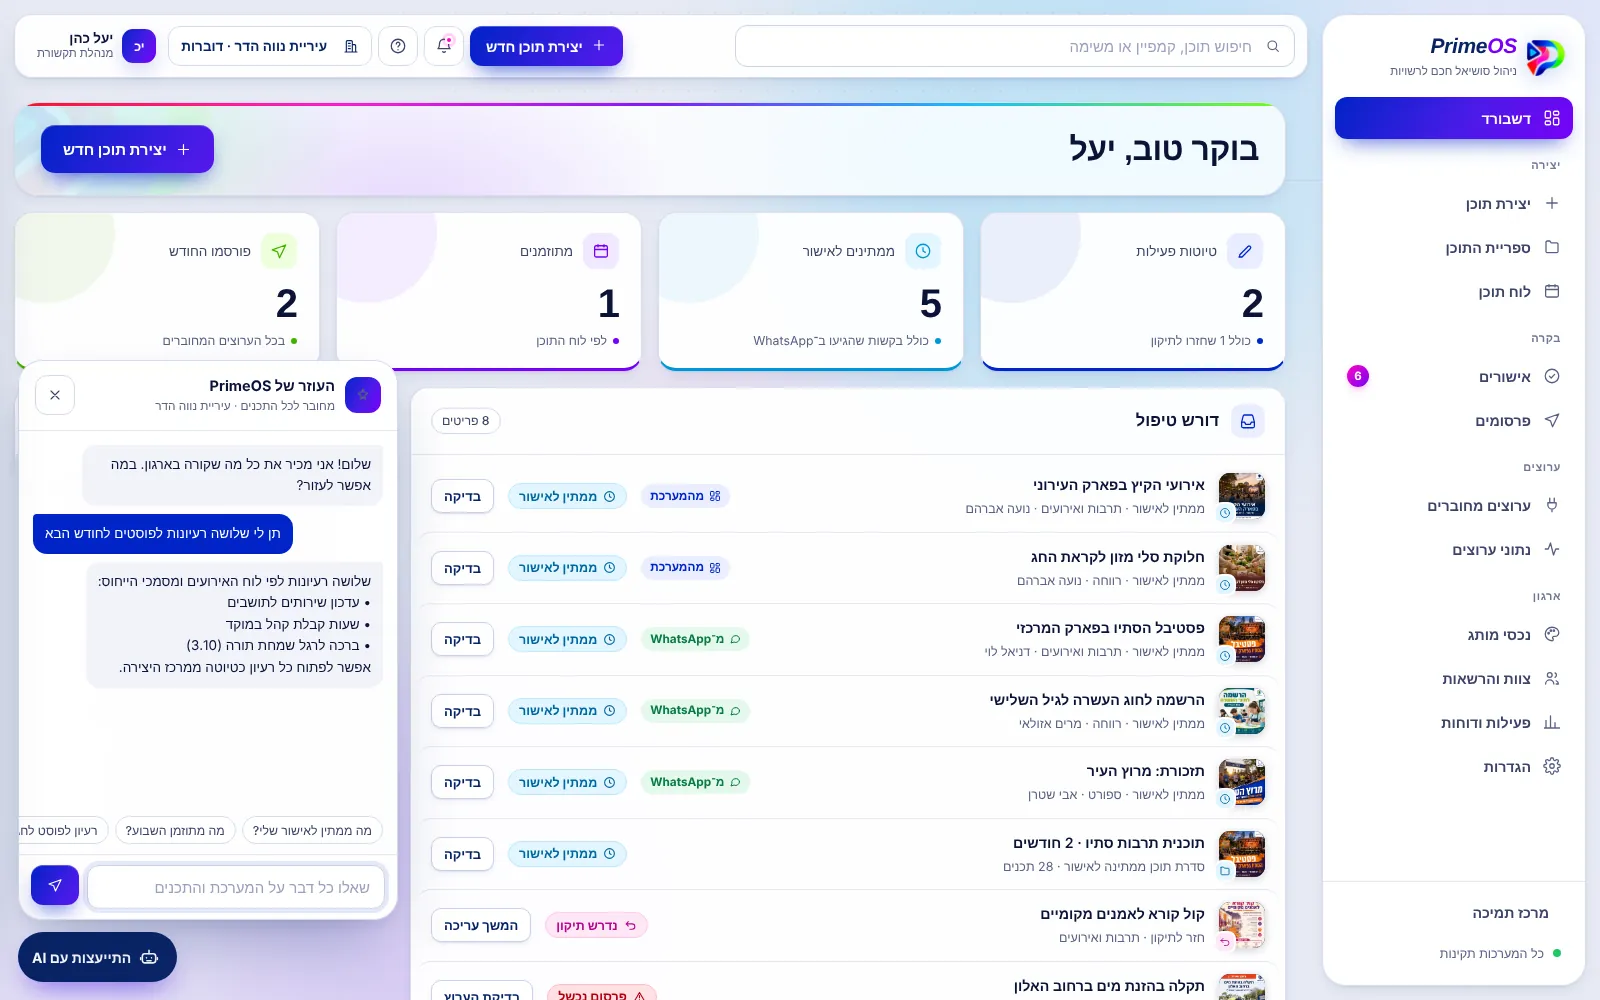Click the help question mark icon
Viewport: 1600px width, 1000px height.
398,46
